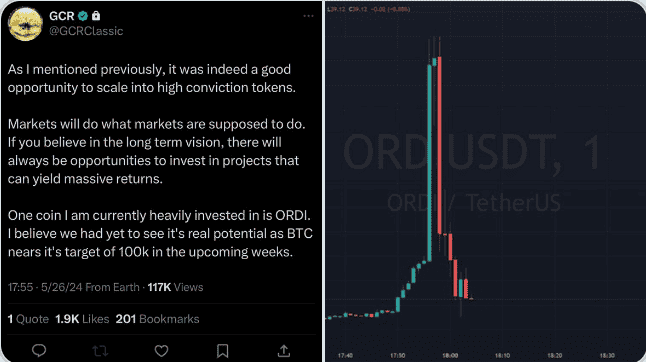Viewport: 646px width, 362px height.
Task: Open the three-dot more options menu
Action: pyautogui.click(x=308, y=16)
